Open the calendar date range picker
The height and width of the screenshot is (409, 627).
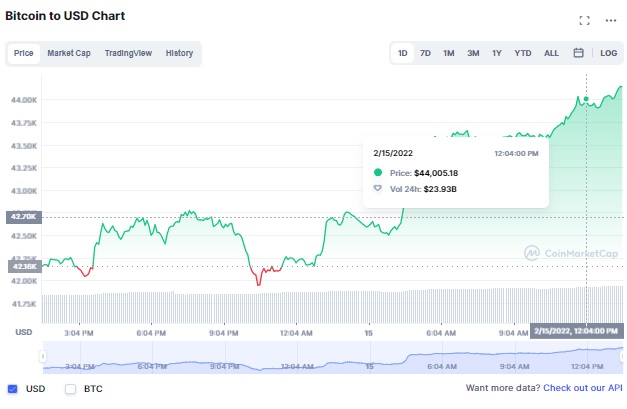pyautogui.click(x=578, y=53)
